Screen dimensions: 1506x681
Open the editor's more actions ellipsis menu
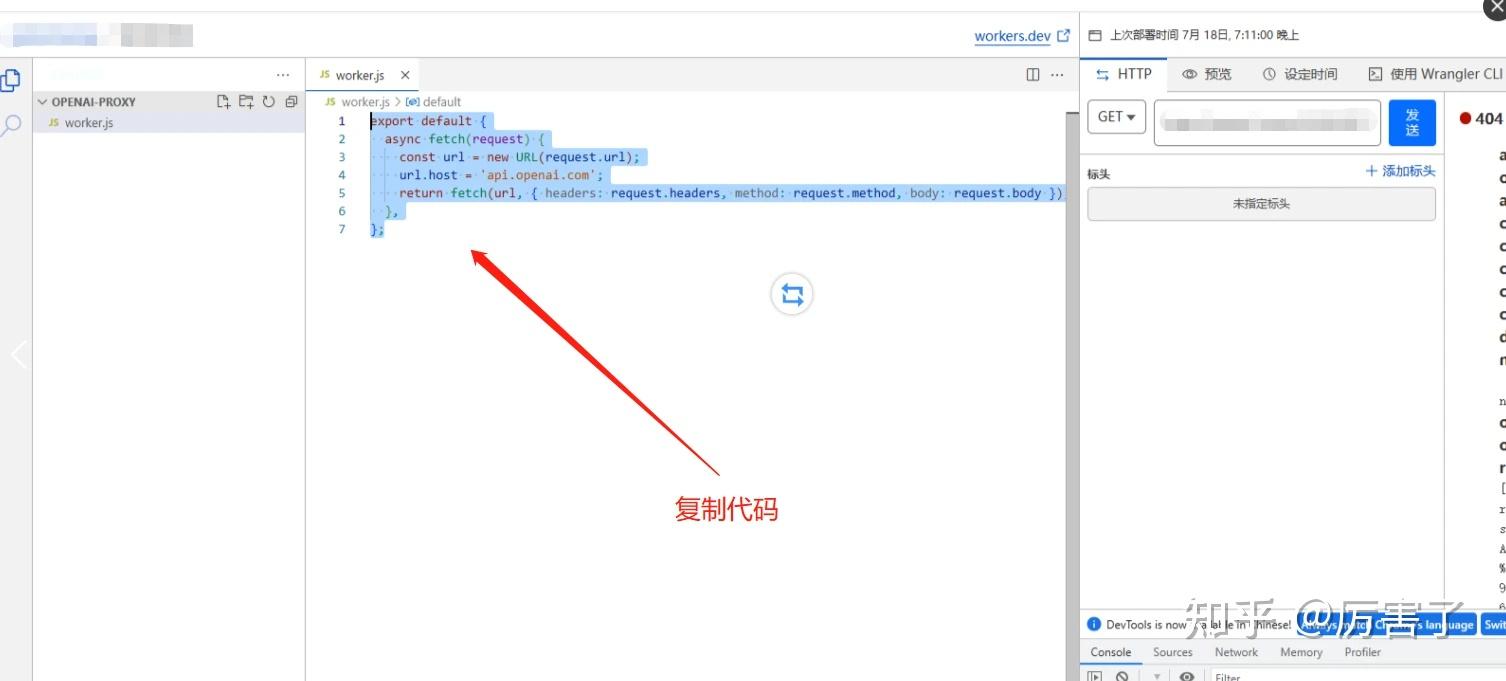tap(1057, 75)
